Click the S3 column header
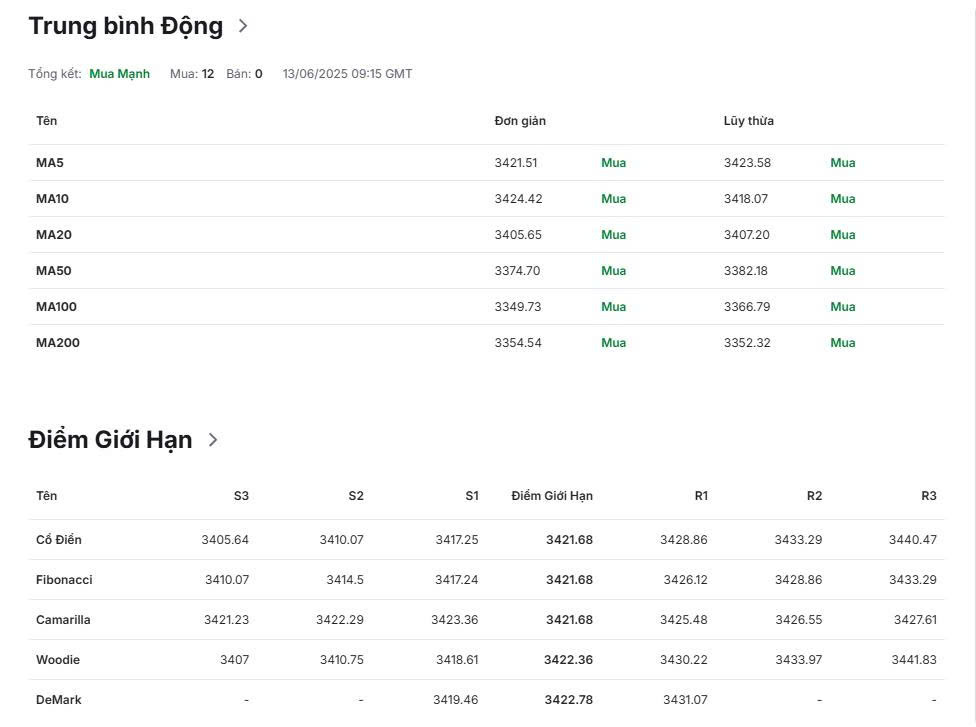This screenshot has width=976, height=727. coord(241,496)
